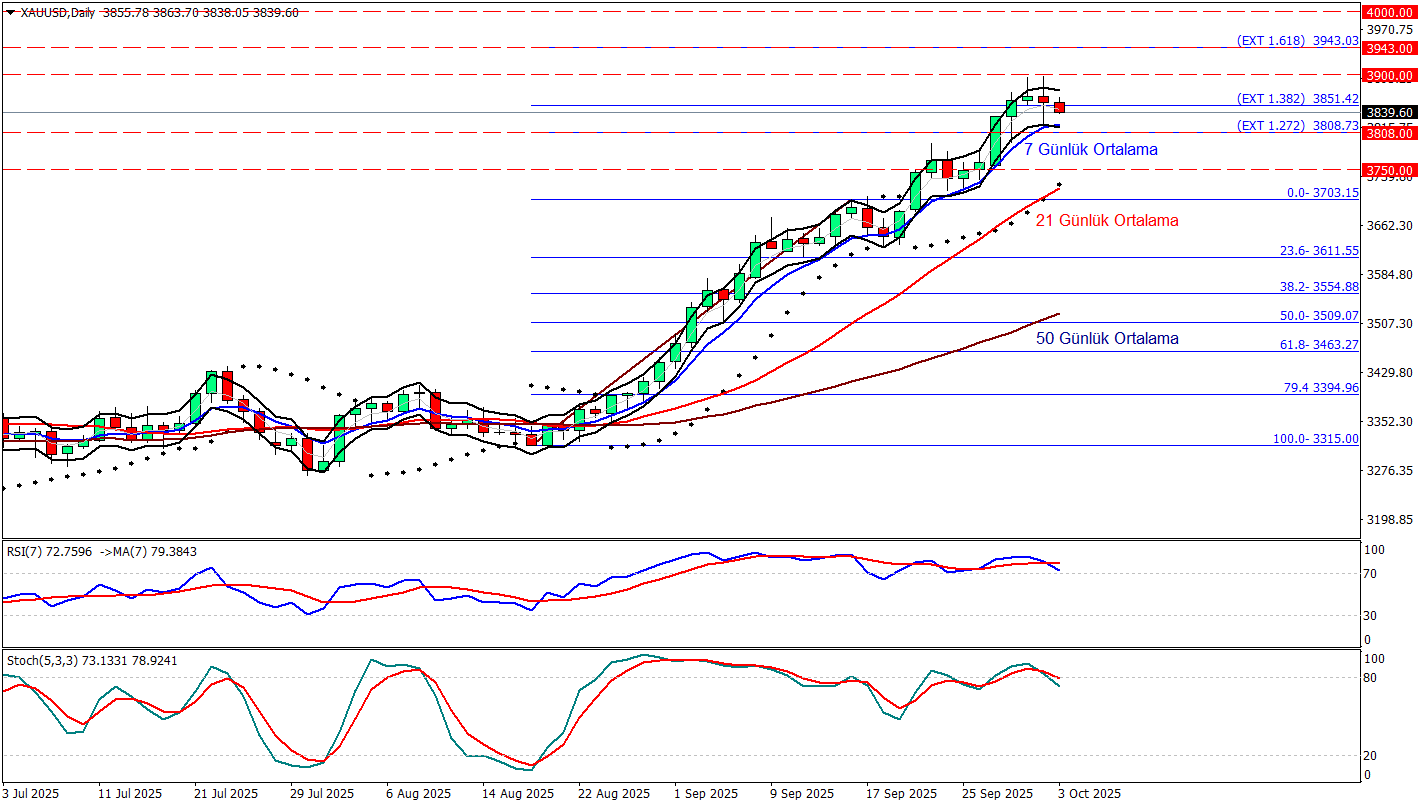Click the latest Parabolic SAR dot above the 21-day average
Screen dimensions: 1424x806
1059,185
